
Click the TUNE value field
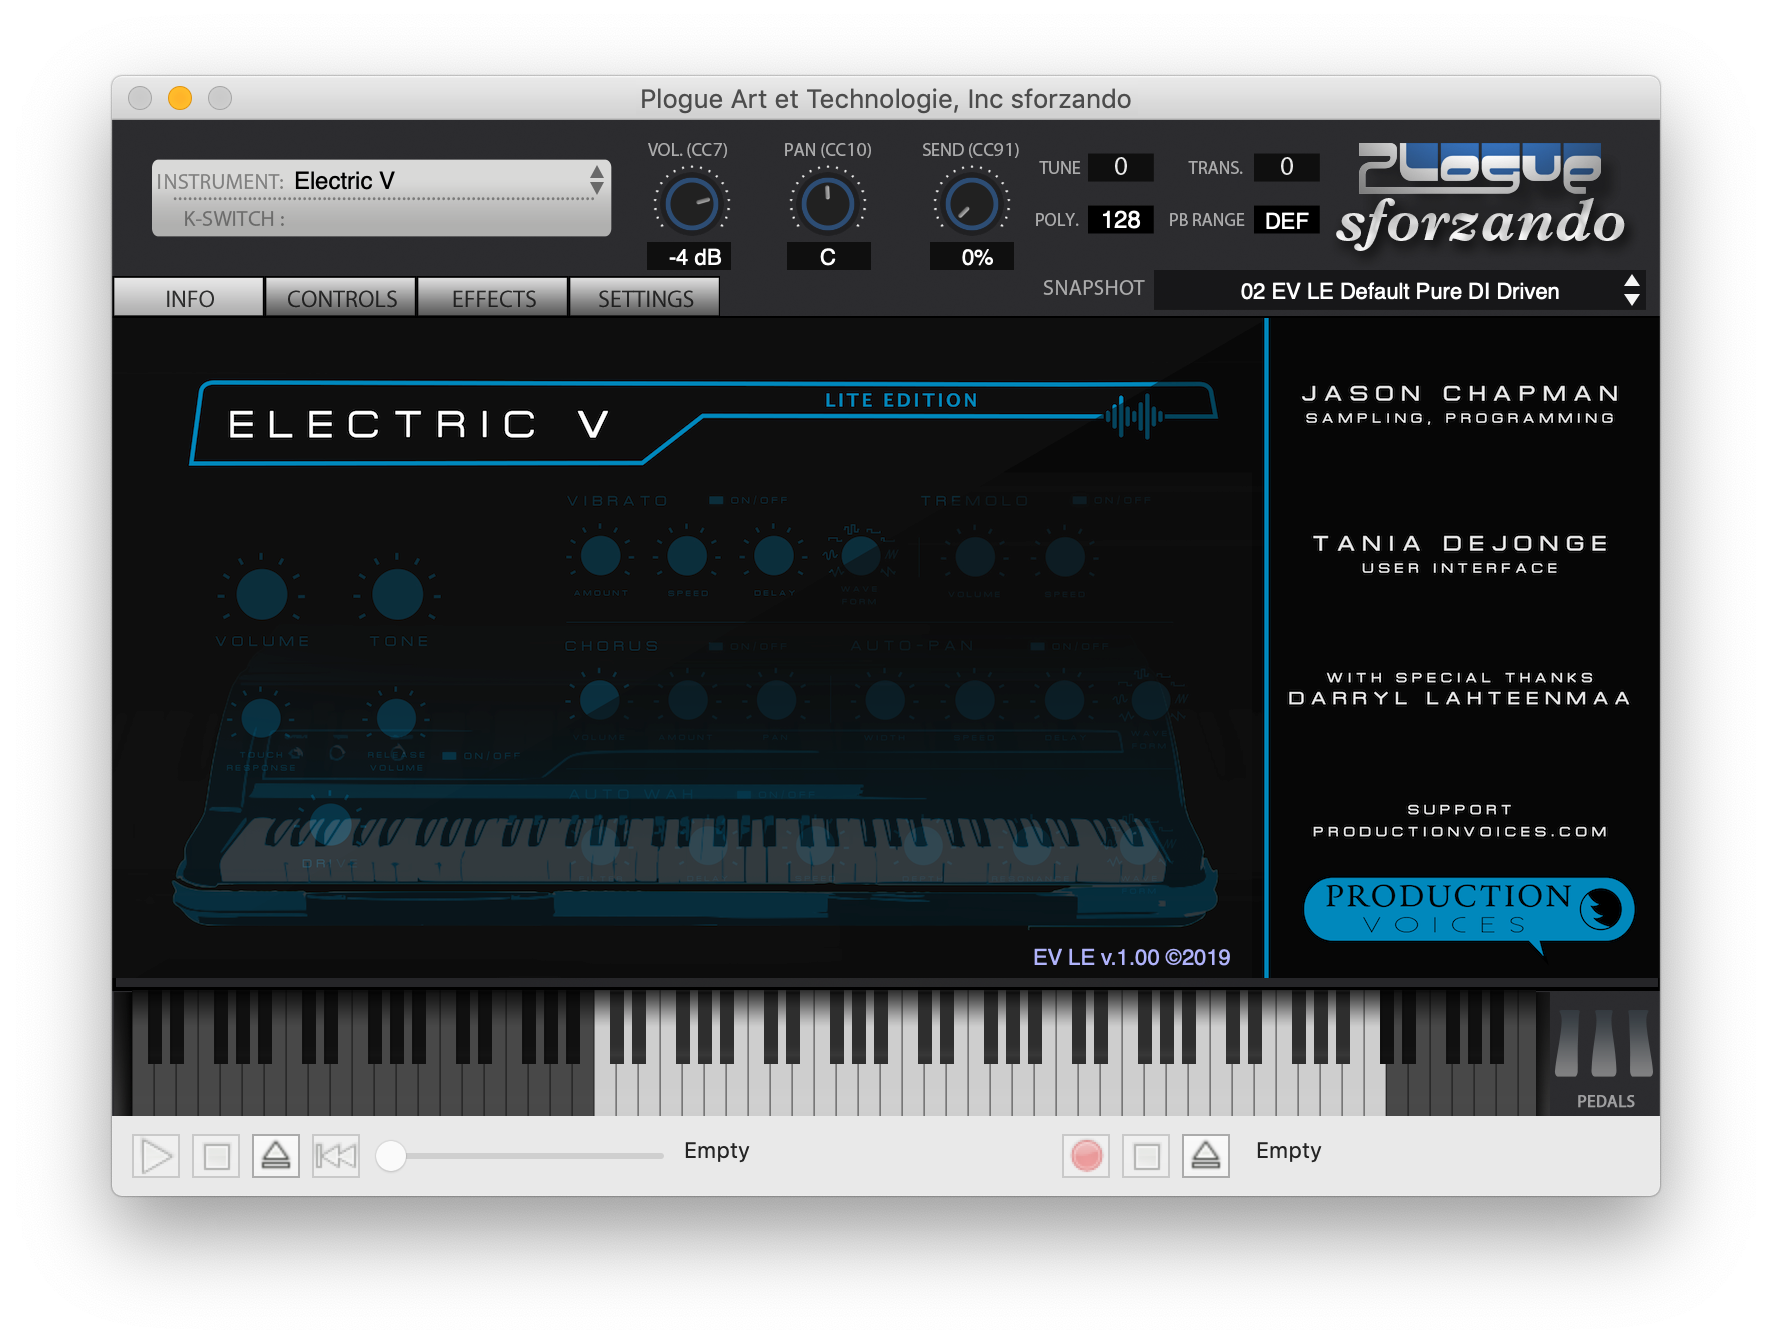coord(1121,167)
